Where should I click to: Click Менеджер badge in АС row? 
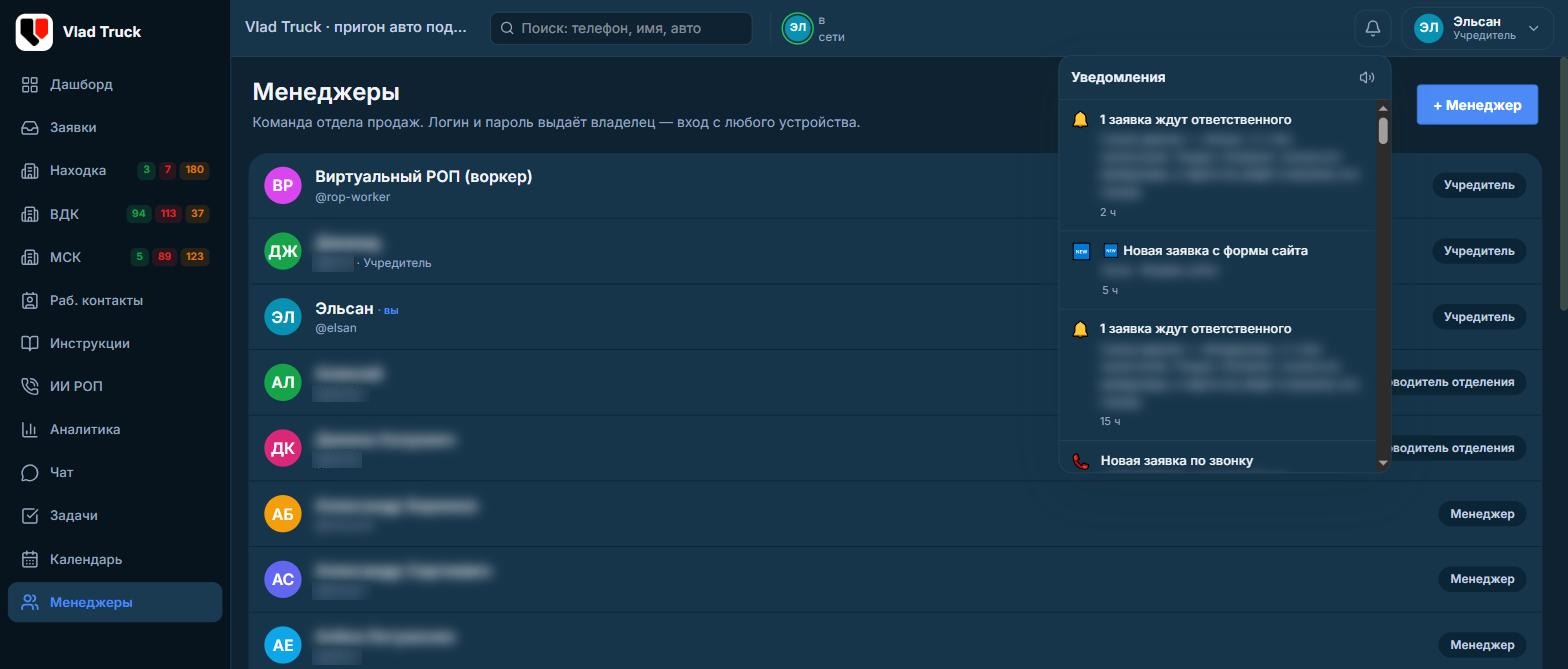click(x=1482, y=579)
